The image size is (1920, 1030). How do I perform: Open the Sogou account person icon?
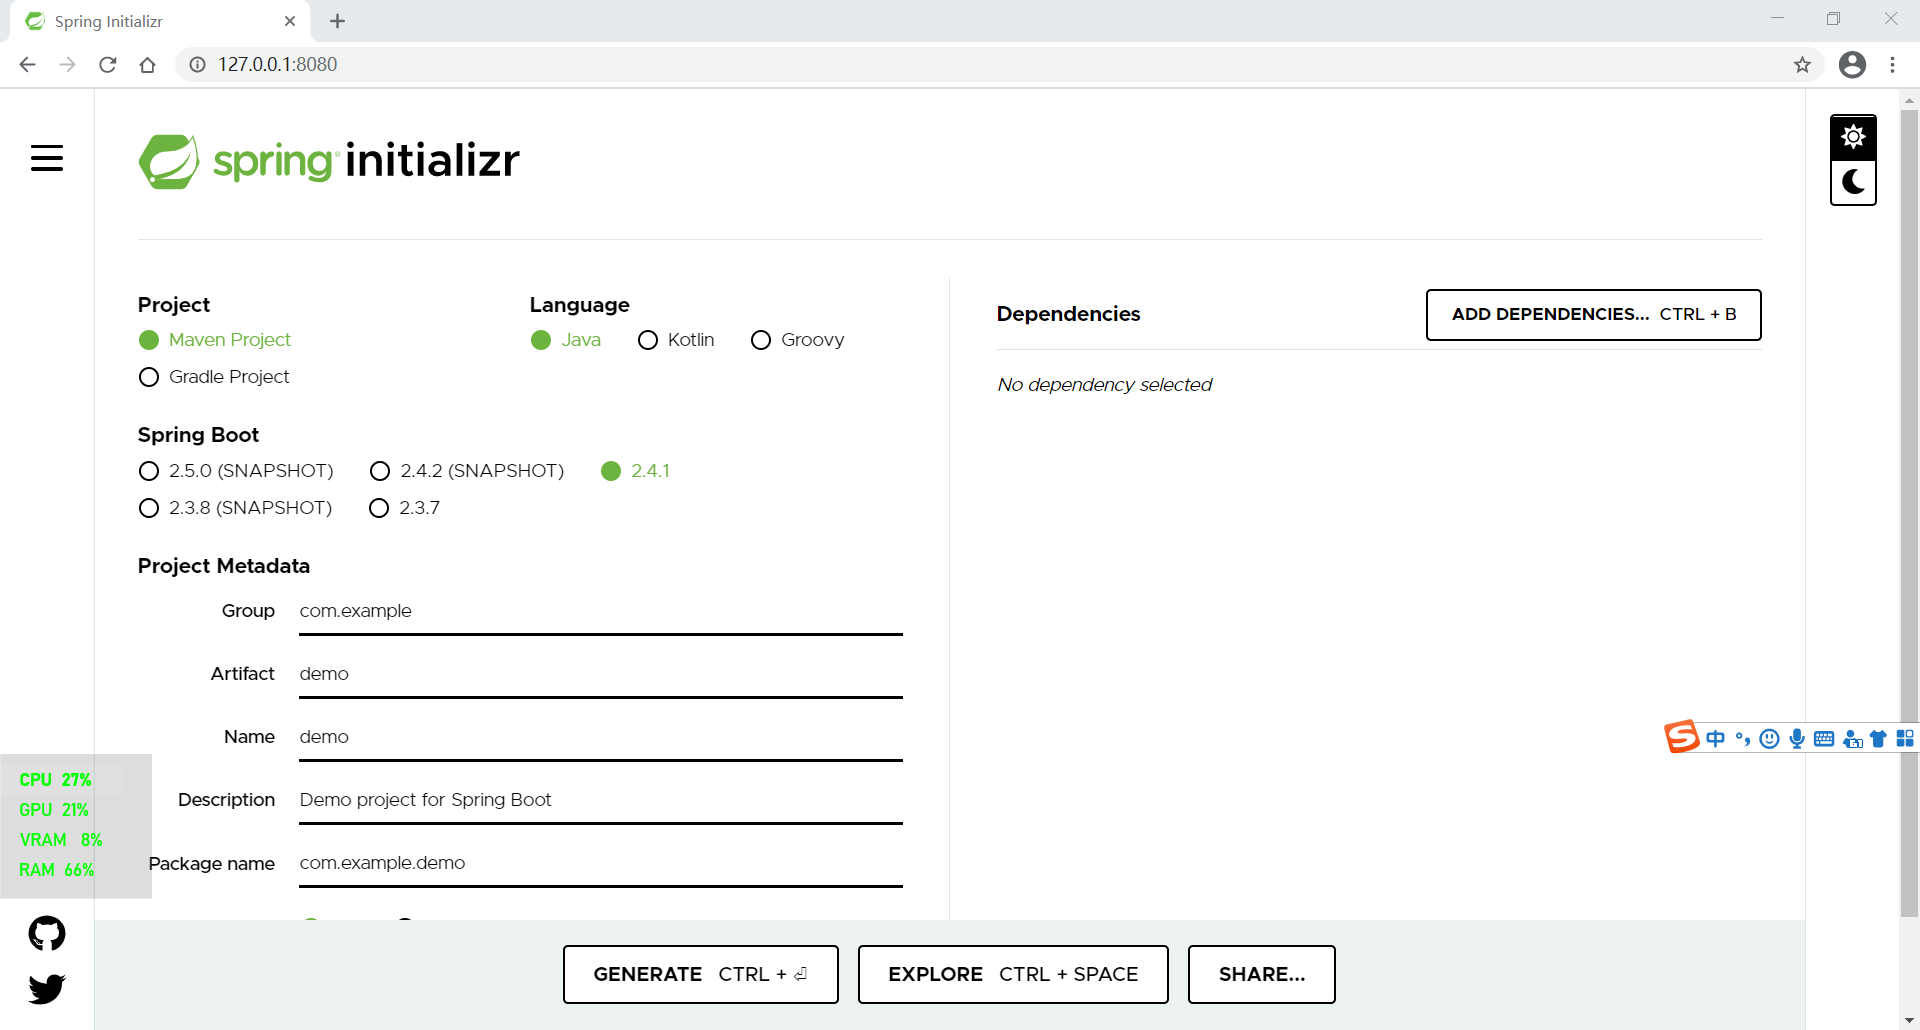[x=1852, y=739]
